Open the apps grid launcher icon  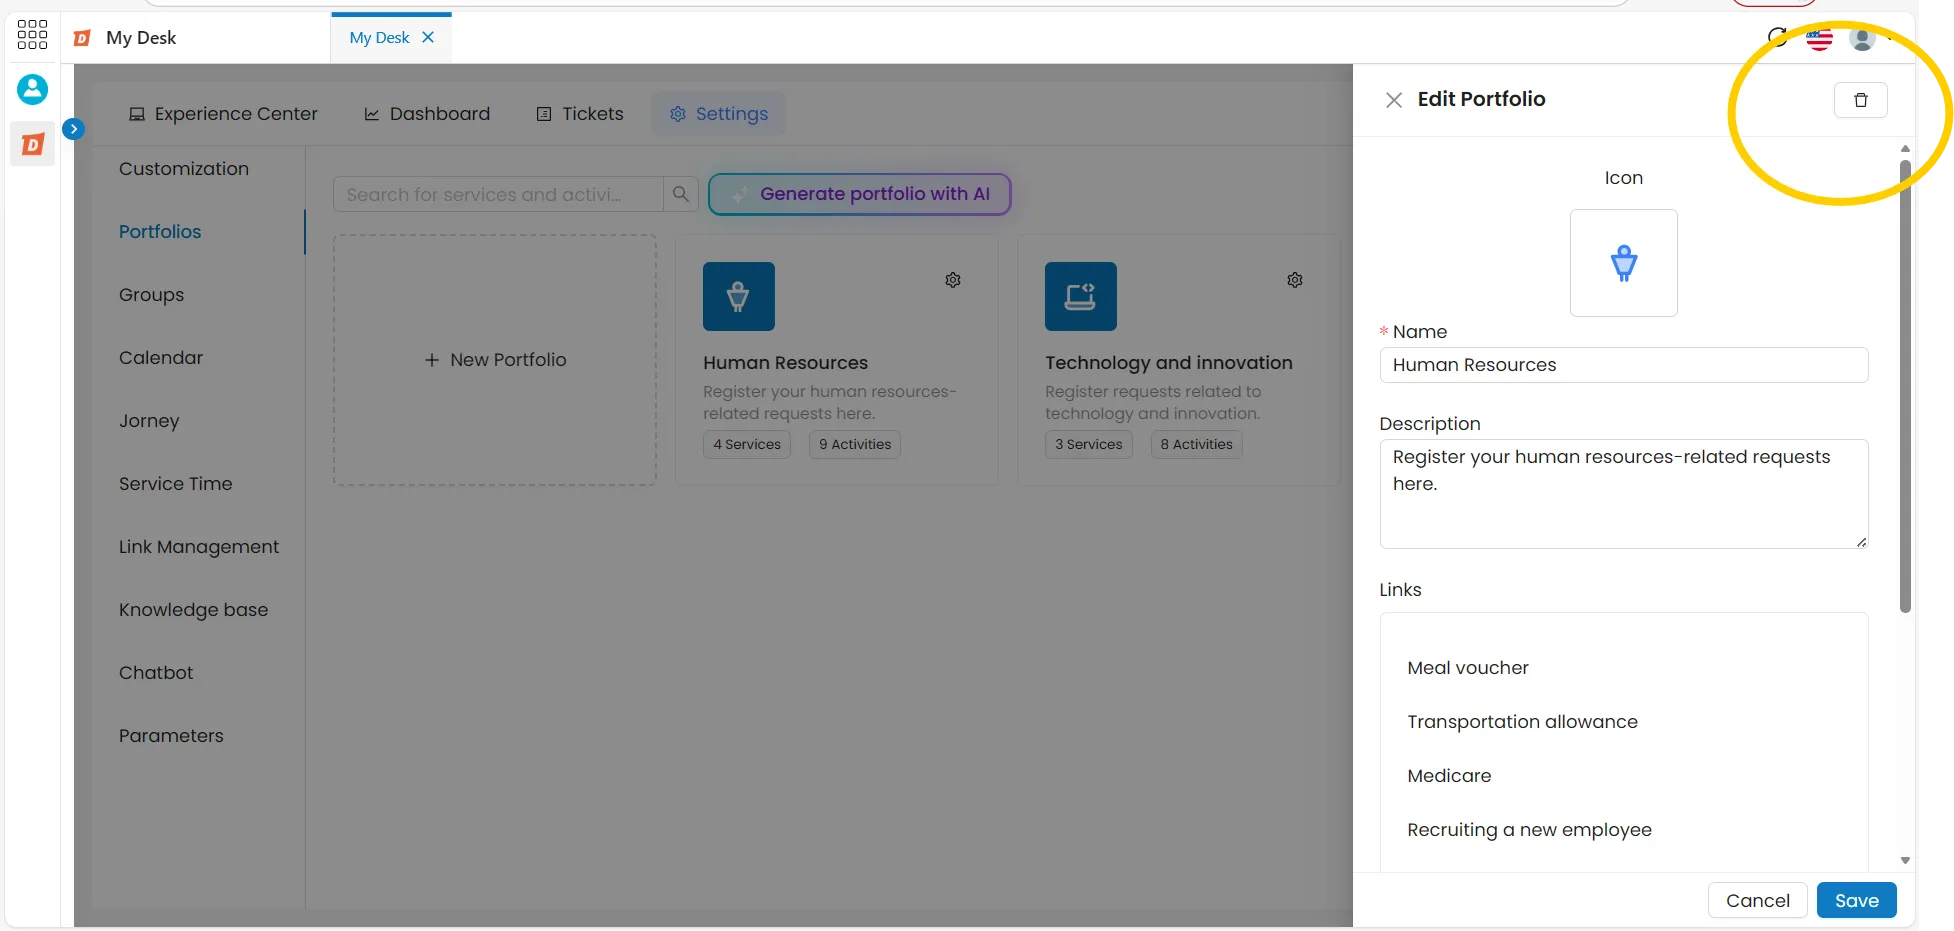[x=32, y=35]
